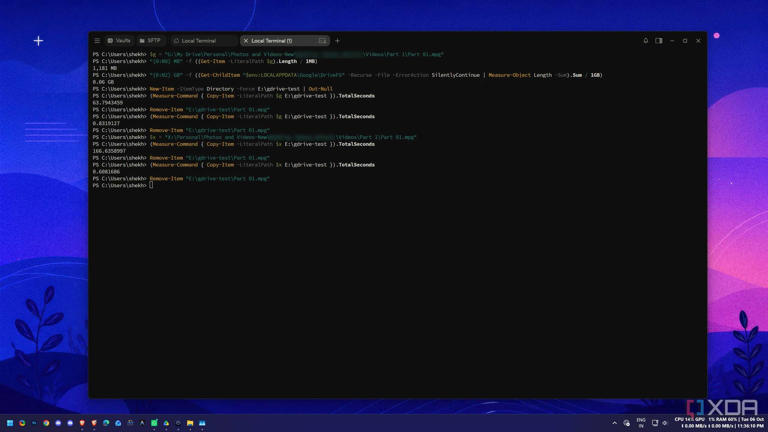Maximize the Termius window

685,41
